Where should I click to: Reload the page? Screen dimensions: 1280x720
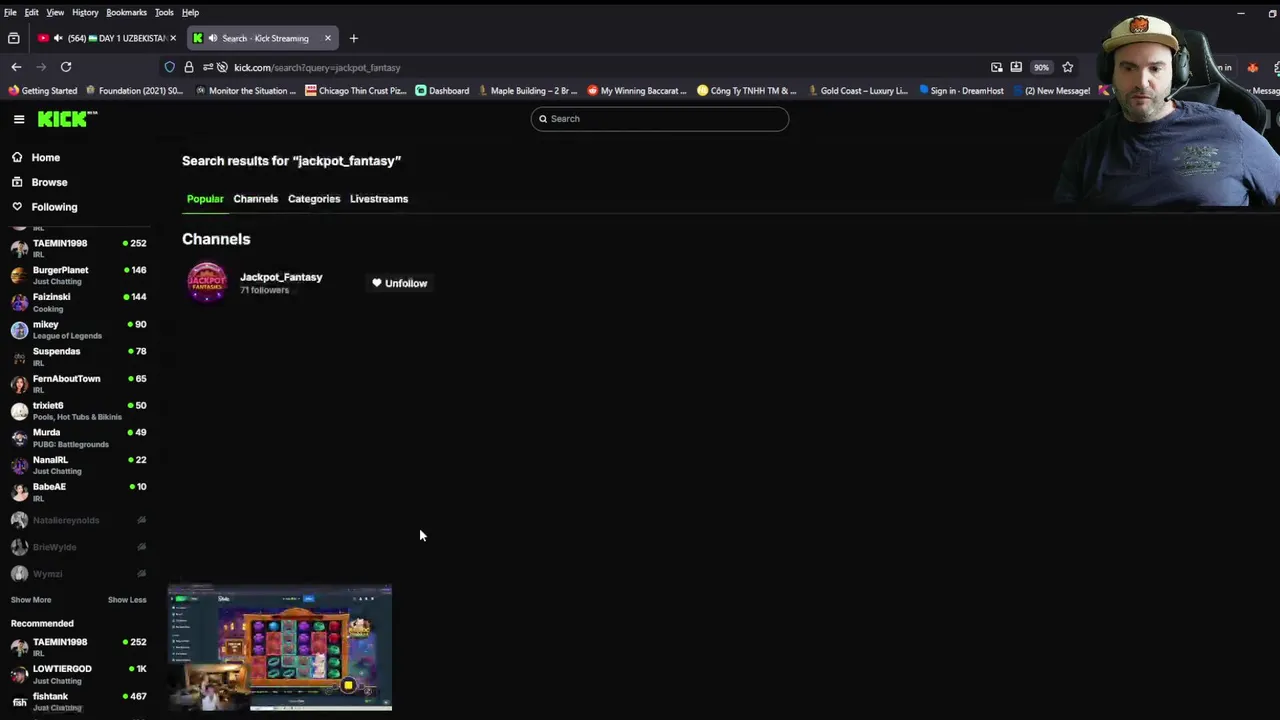click(66, 67)
